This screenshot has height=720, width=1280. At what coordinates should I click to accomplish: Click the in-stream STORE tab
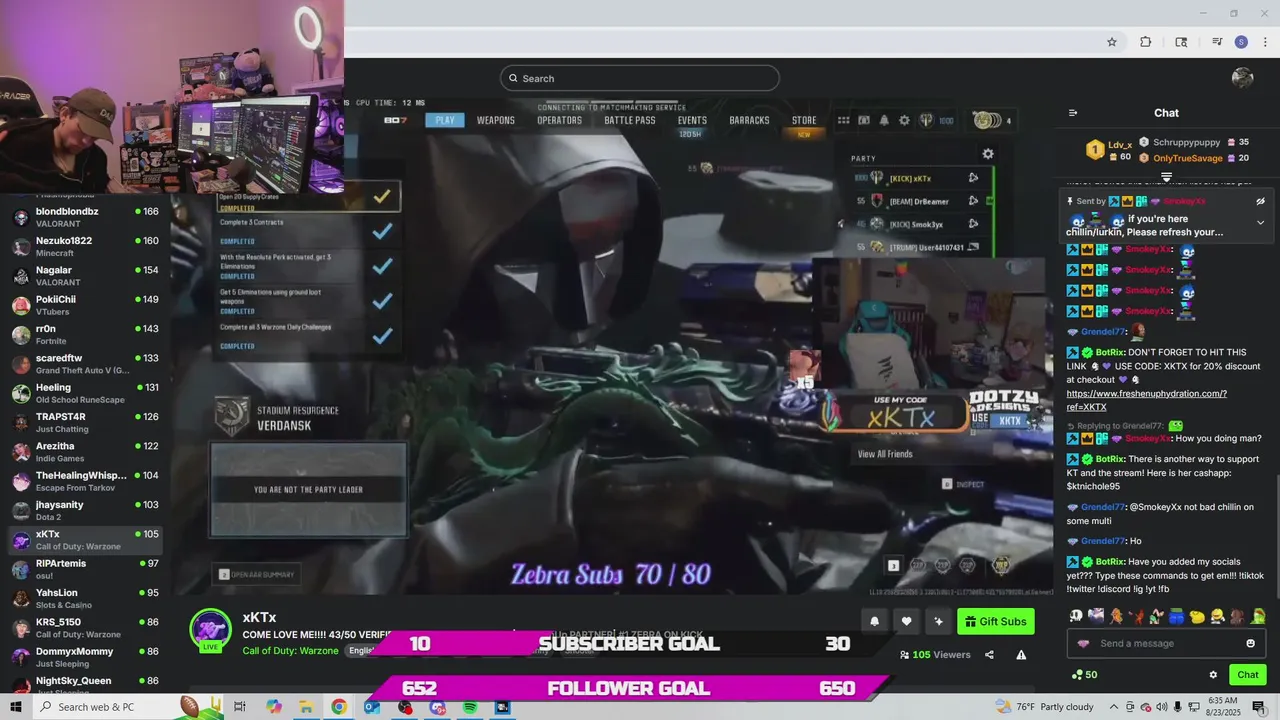pyautogui.click(x=804, y=120)
